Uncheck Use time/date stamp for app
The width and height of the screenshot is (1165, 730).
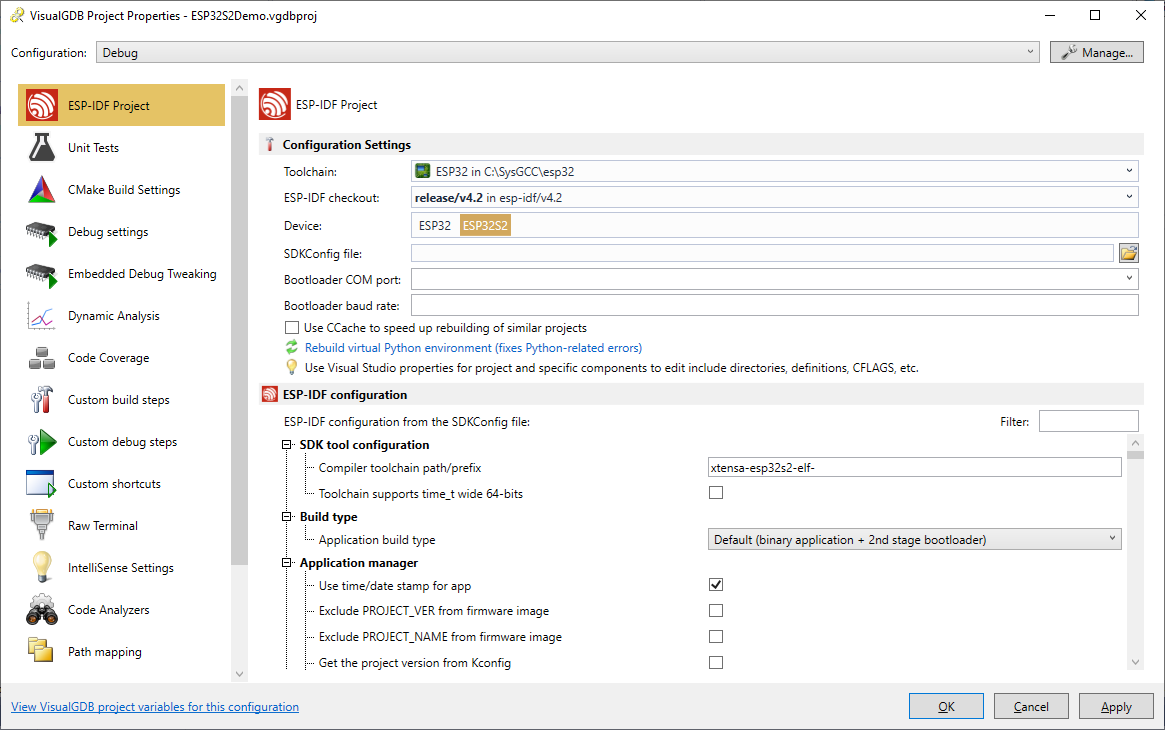tap(715, 584)
